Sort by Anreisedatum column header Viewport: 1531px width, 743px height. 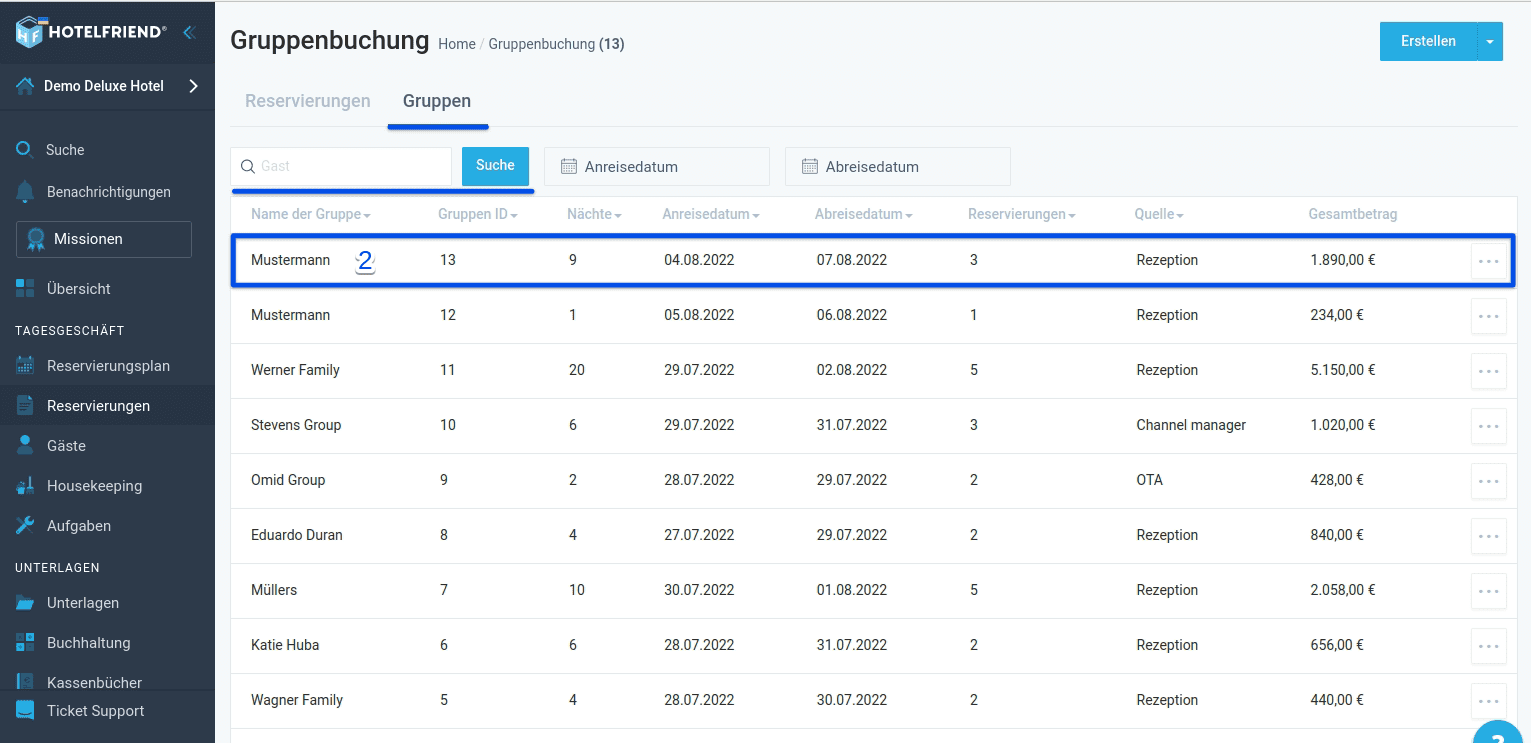point(710,215)
